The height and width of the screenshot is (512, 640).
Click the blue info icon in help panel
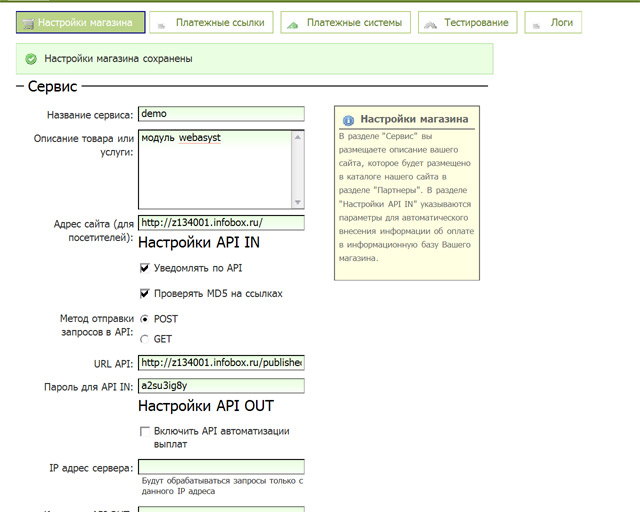(348, 119)
